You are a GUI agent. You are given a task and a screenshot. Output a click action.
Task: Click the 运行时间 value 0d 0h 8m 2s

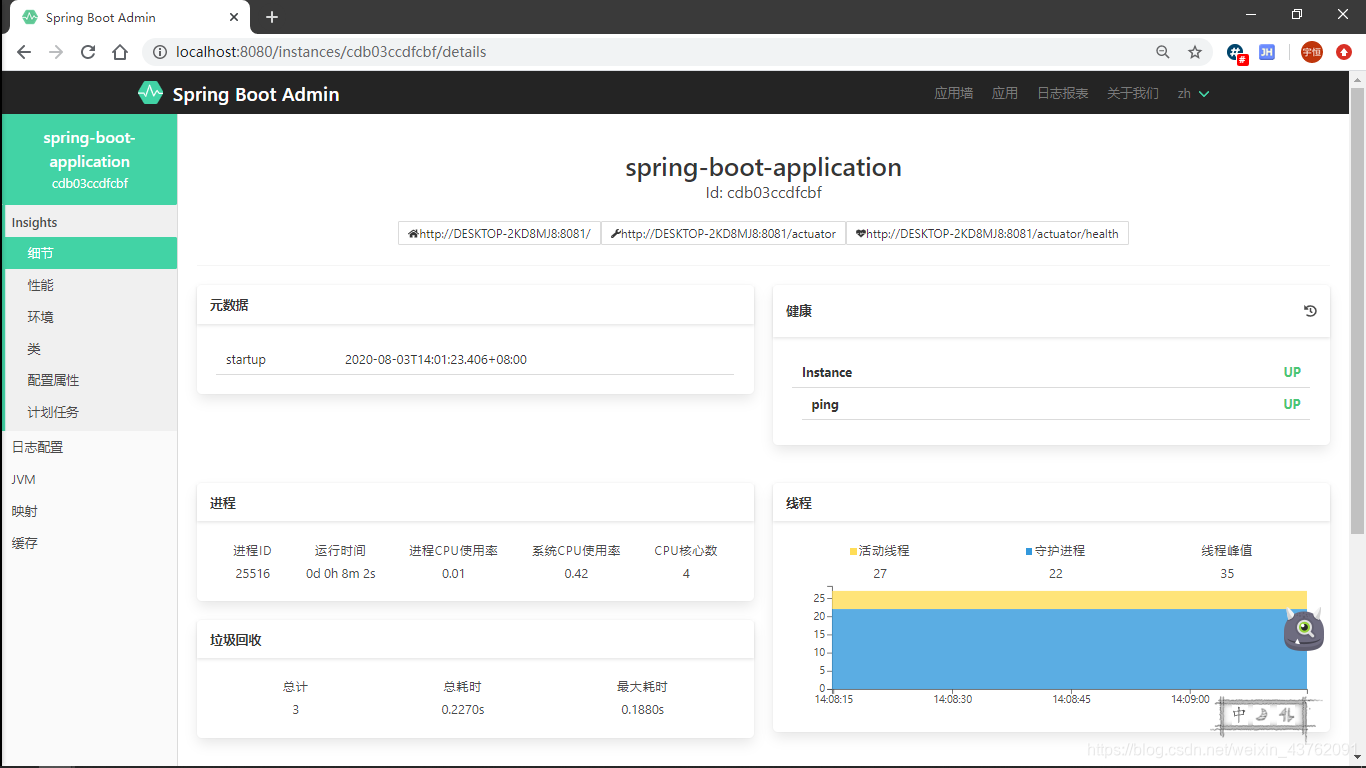341,574
